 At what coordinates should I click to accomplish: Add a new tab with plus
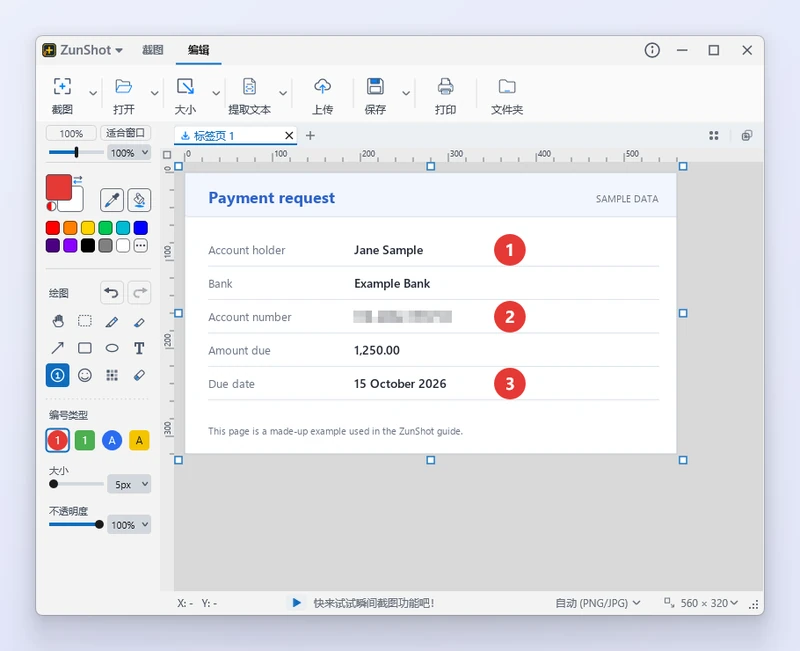click(310, 136)
